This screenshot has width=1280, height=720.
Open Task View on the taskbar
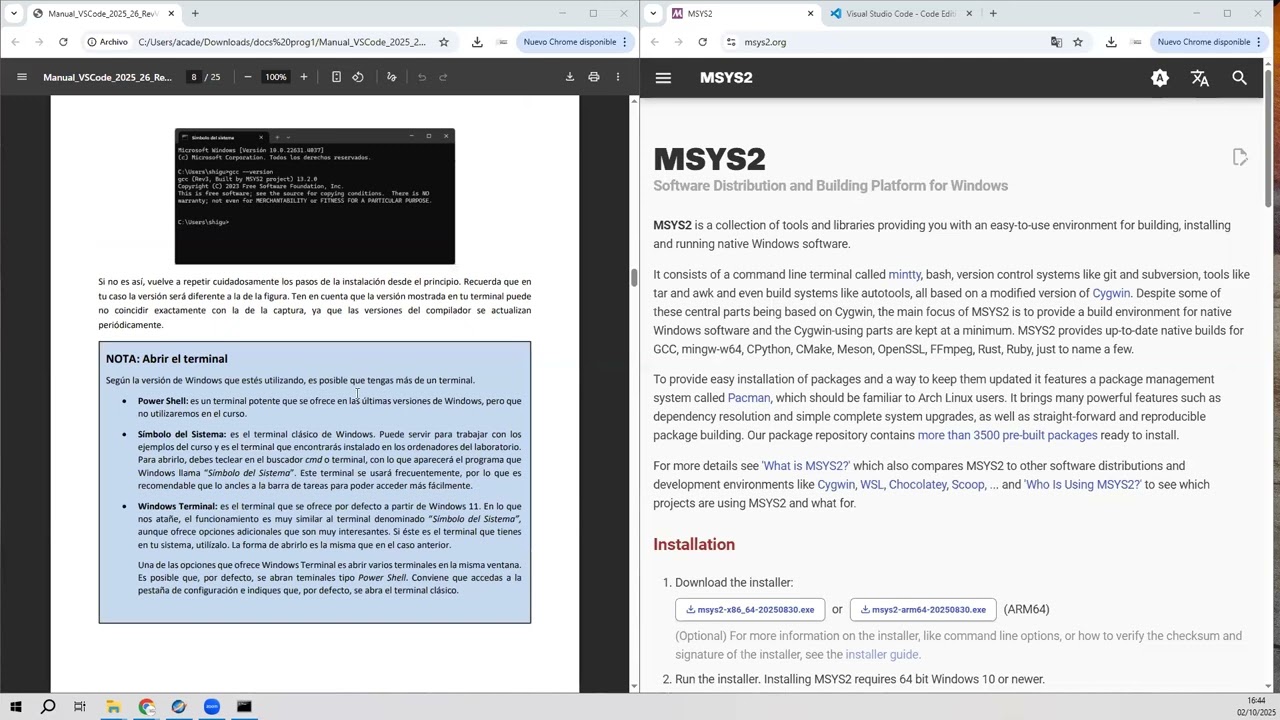tap(80, 707)
